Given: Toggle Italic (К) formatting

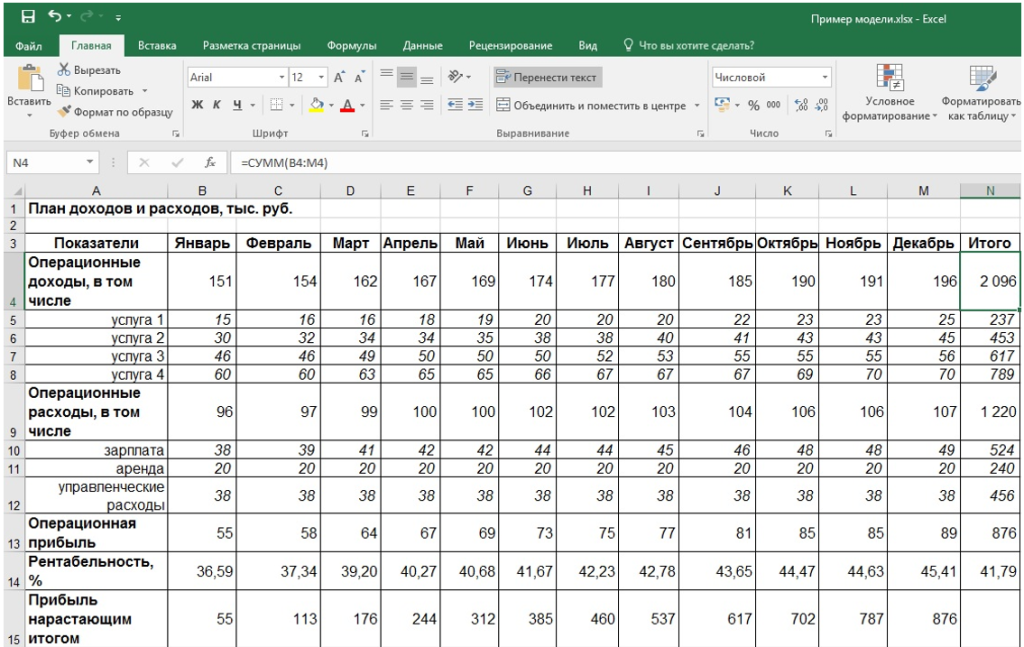Looking at the screenshot, I should click(x=217, y=105).
